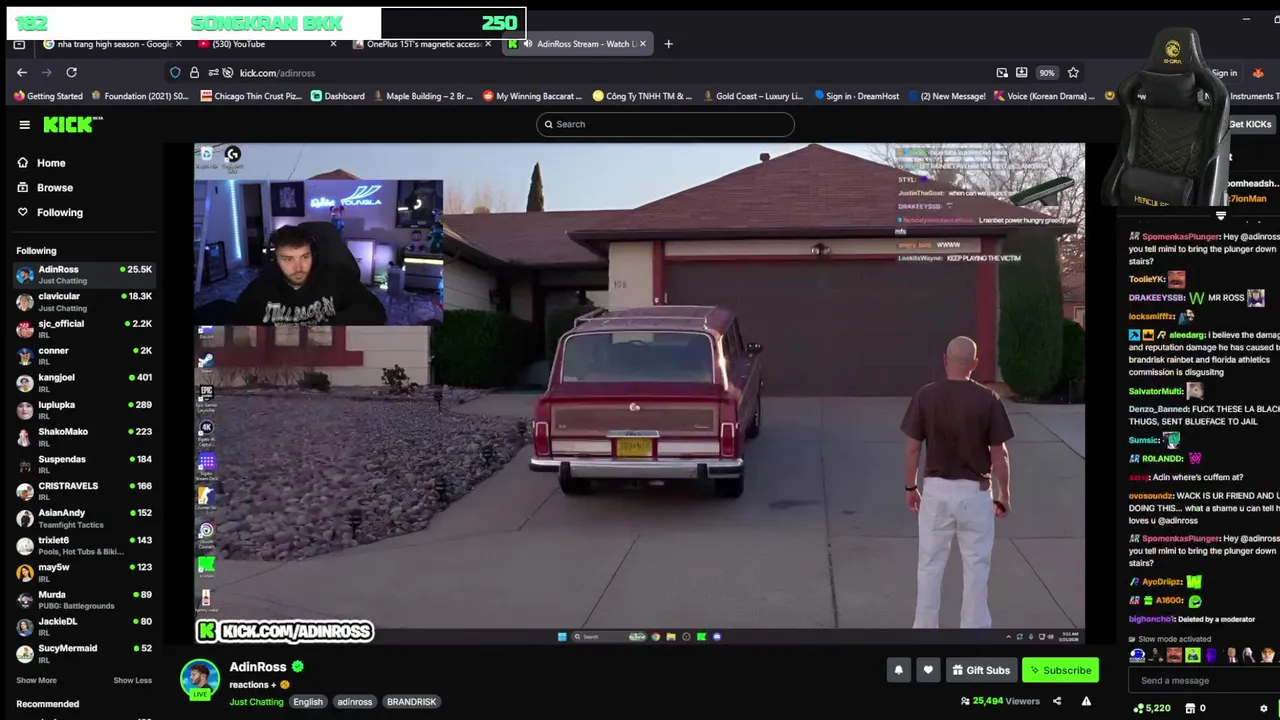Image resolution: width=1280 pixels, height=720 pixels.
Task: Click the Gift Subs button
Action: click(980, 670)
